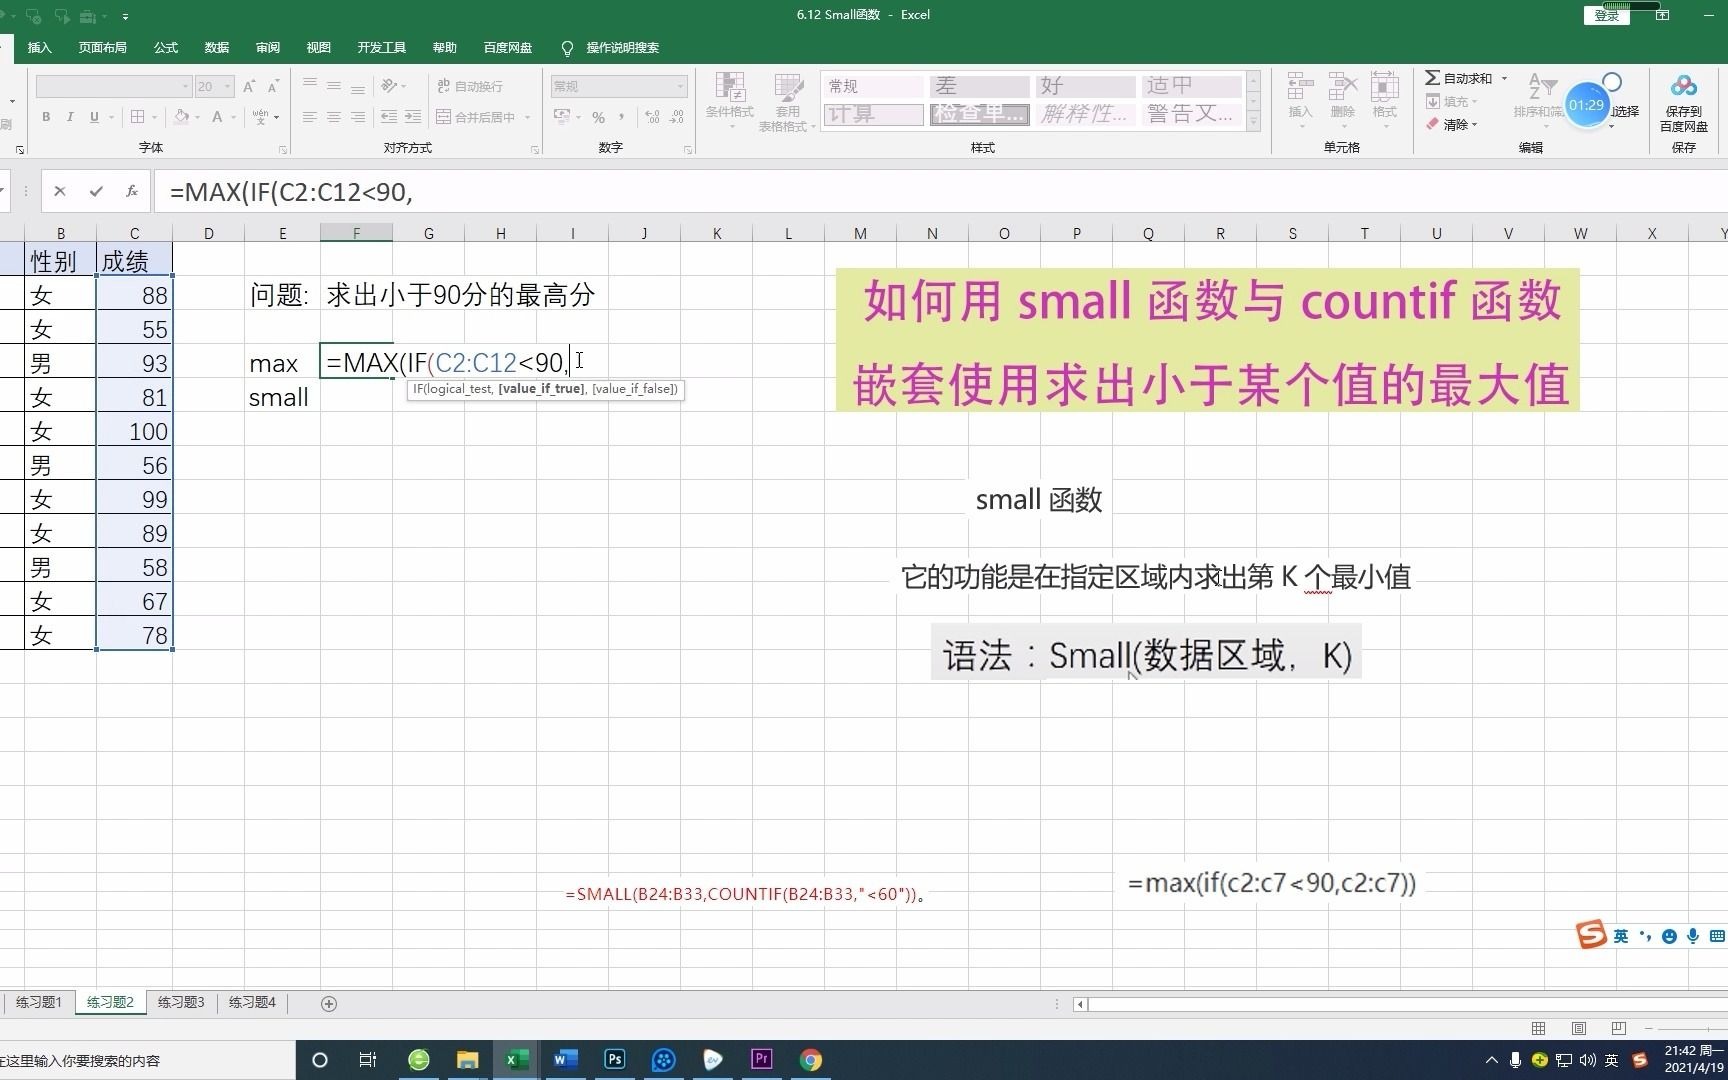
Task: Click the Fill Color paint bucket
Action: point(181,117)
